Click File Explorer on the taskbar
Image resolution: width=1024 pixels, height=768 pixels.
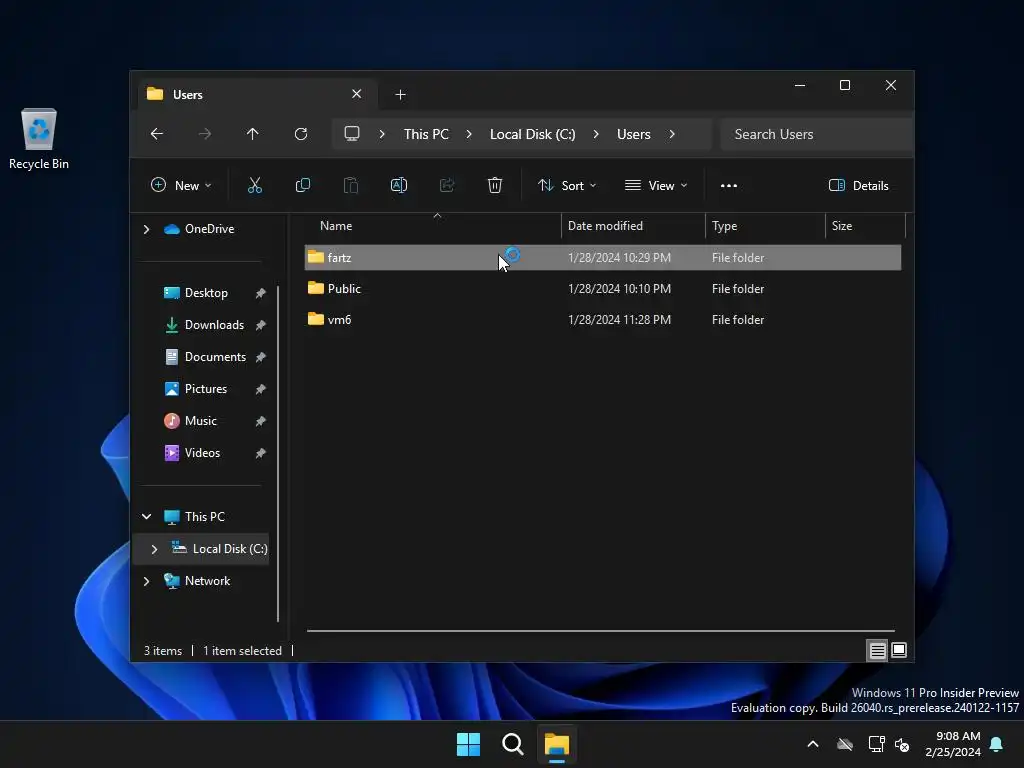[557, 744]
